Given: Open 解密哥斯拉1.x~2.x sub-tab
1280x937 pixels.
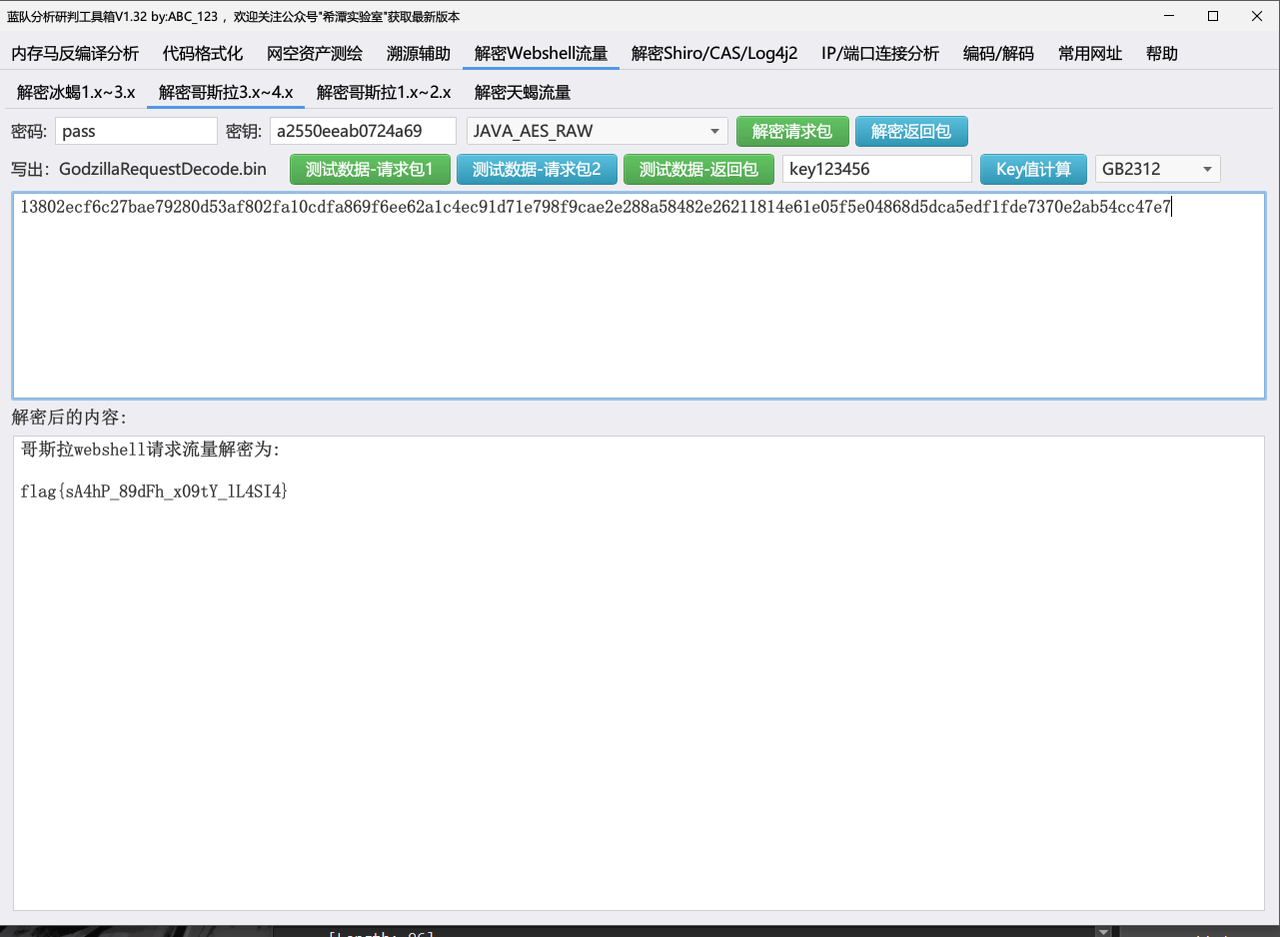Looking at the screenshot, I should 384,93.
